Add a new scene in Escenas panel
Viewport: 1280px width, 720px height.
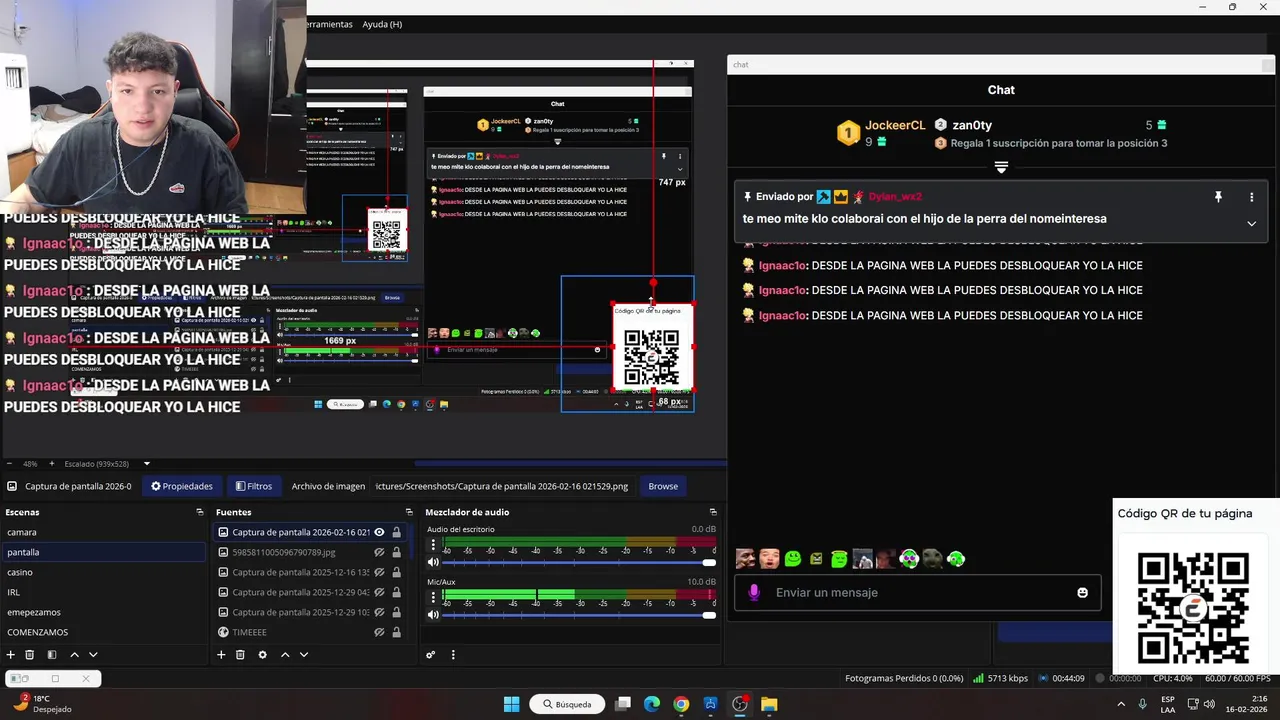click(x=11, y=655)
